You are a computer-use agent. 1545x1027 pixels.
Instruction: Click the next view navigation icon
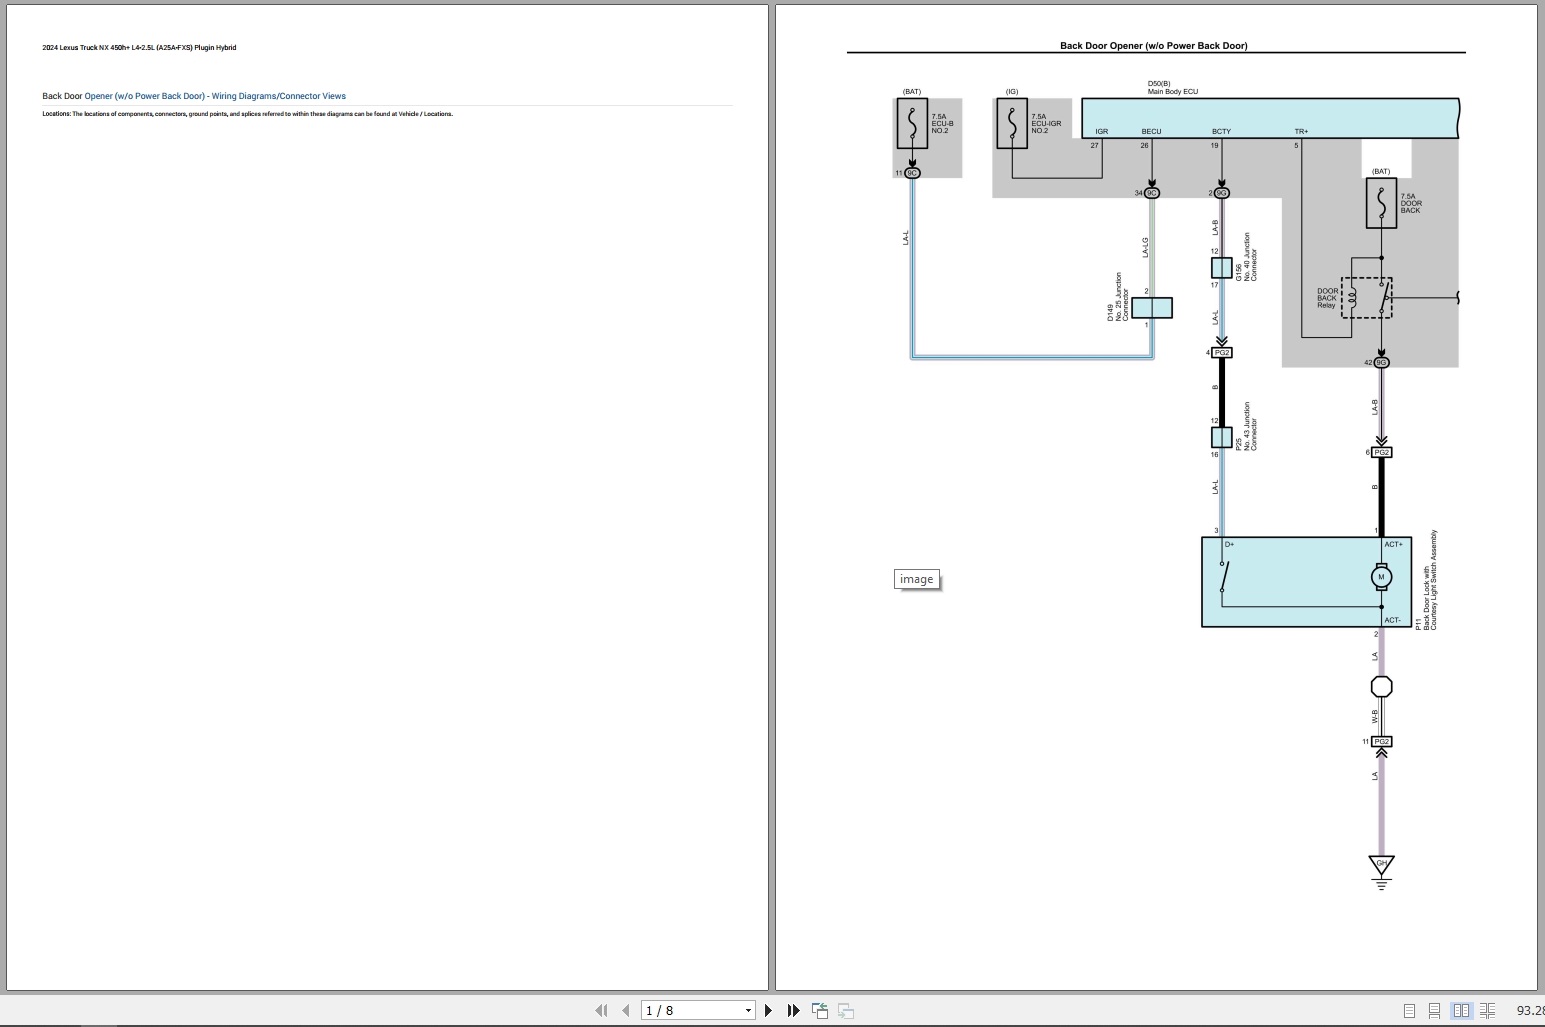point(846,1010)
